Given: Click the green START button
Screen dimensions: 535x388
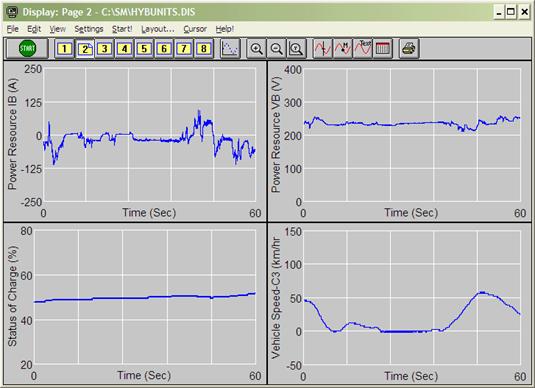Looking at the screenshot, I should pyautogui.click(x=27, y=48).
